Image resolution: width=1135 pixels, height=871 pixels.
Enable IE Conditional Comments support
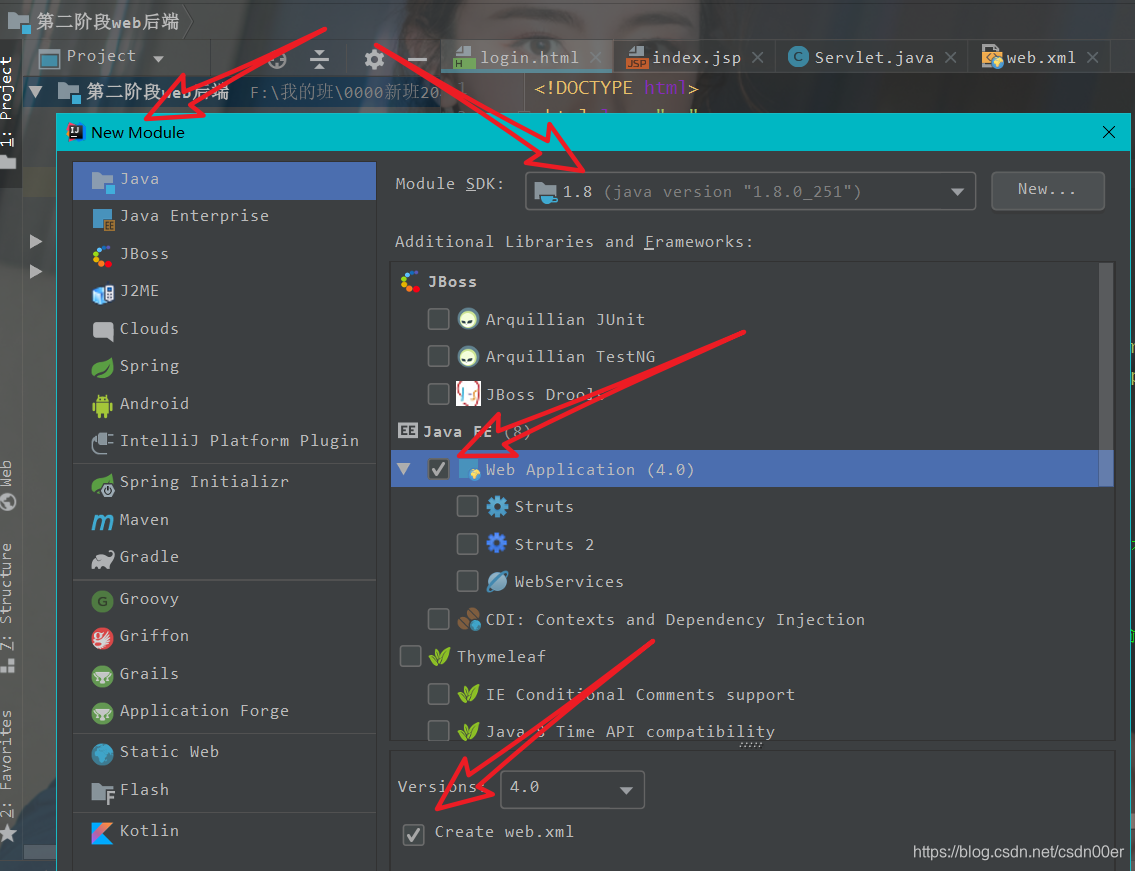click(x=439, y=694)
